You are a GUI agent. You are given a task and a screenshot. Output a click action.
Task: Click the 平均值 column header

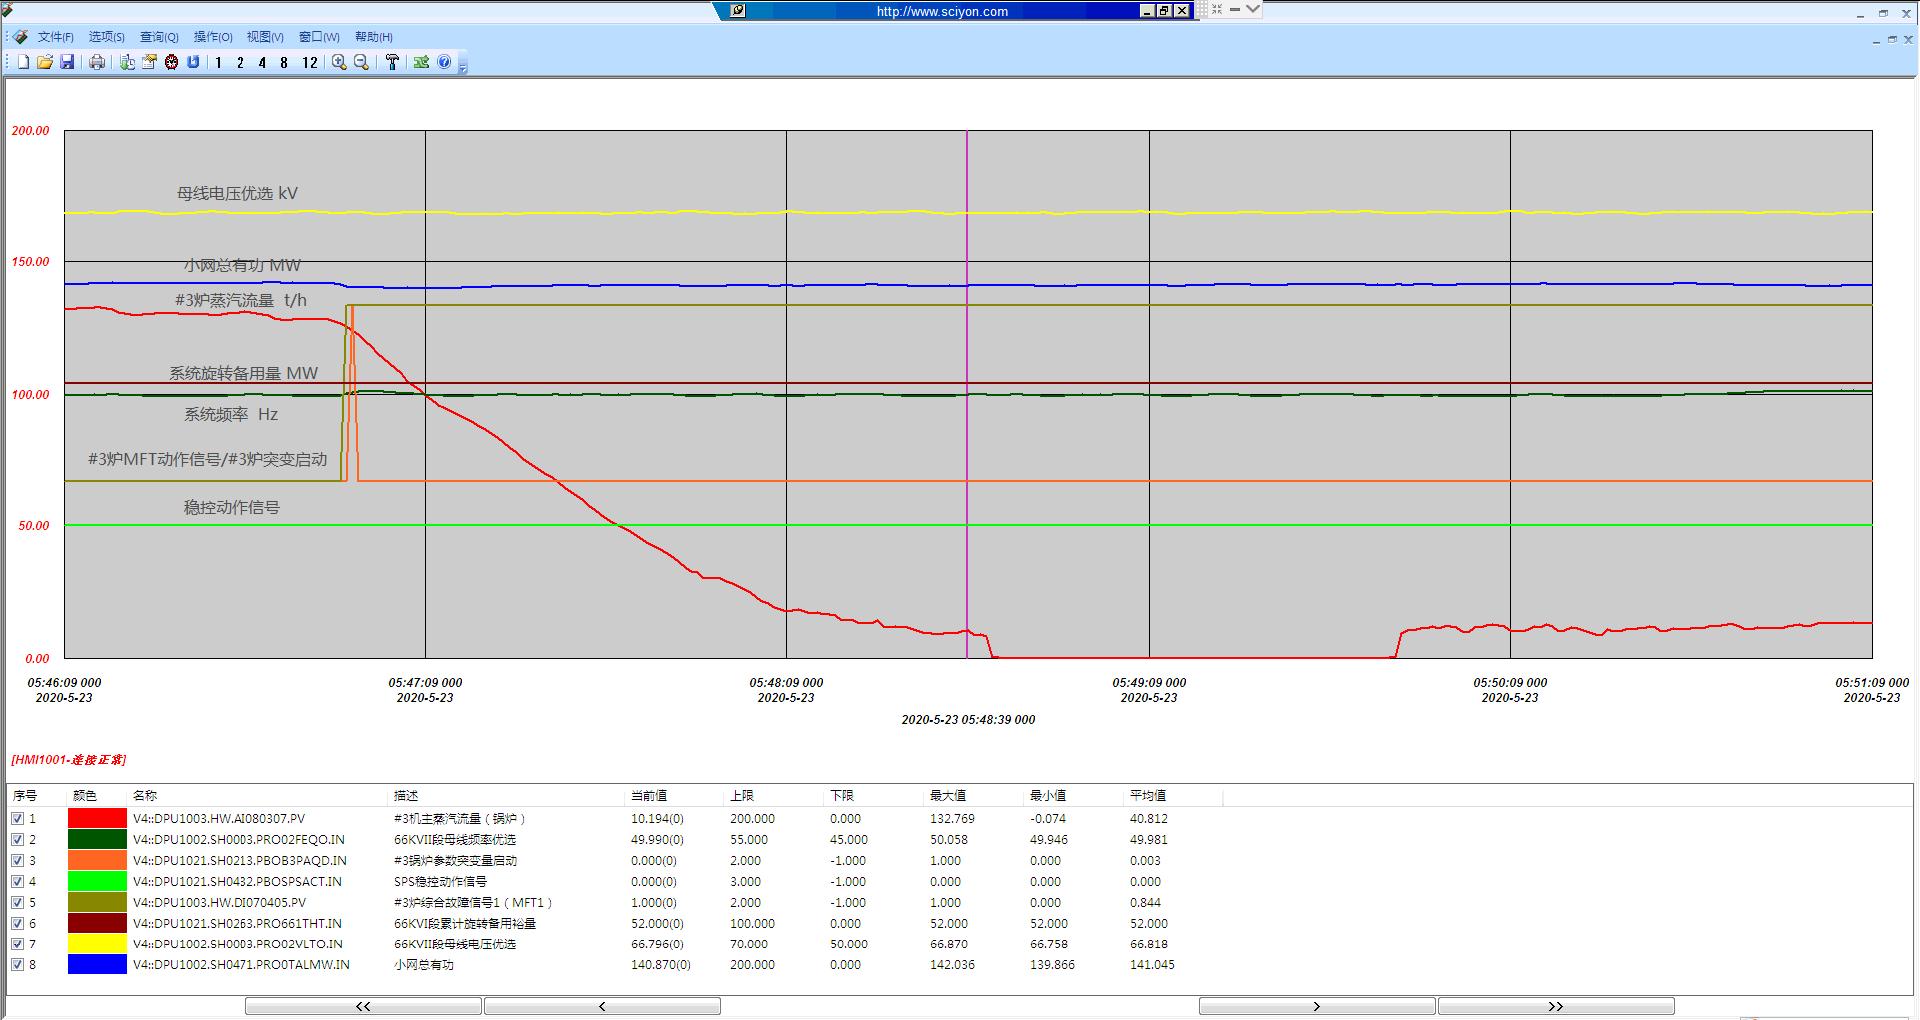click(1173, 795)
